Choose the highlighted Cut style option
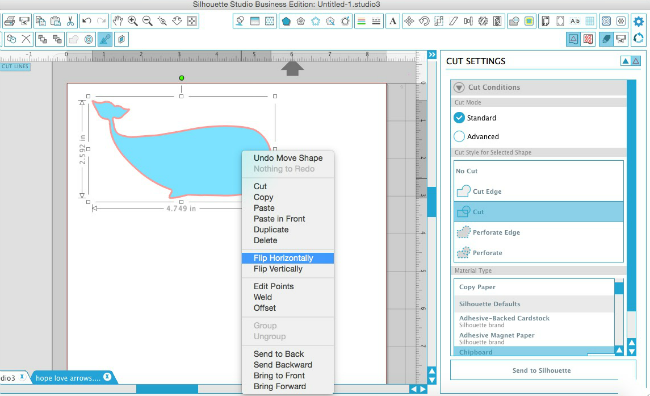Viewport: 650px width, 396px height. (x=538, y=212)
